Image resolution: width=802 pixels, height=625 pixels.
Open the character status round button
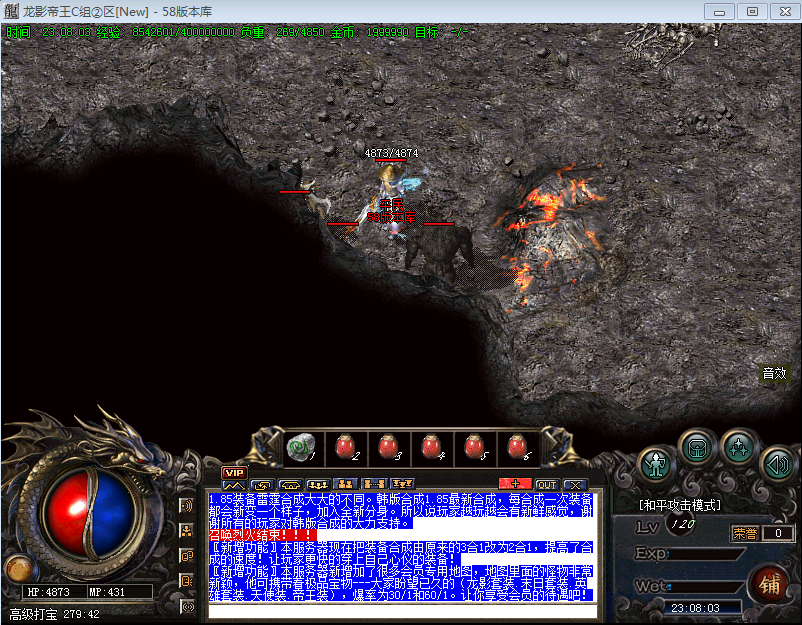coord(656,464)
